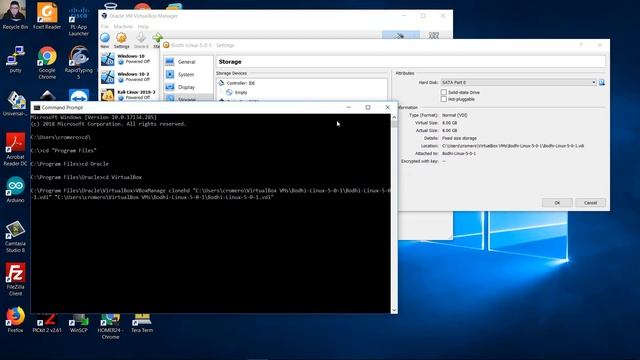Click the Virtual Size 8.00 GB value
The width and height of the screenshot is (640, 360).
(449, 123)
